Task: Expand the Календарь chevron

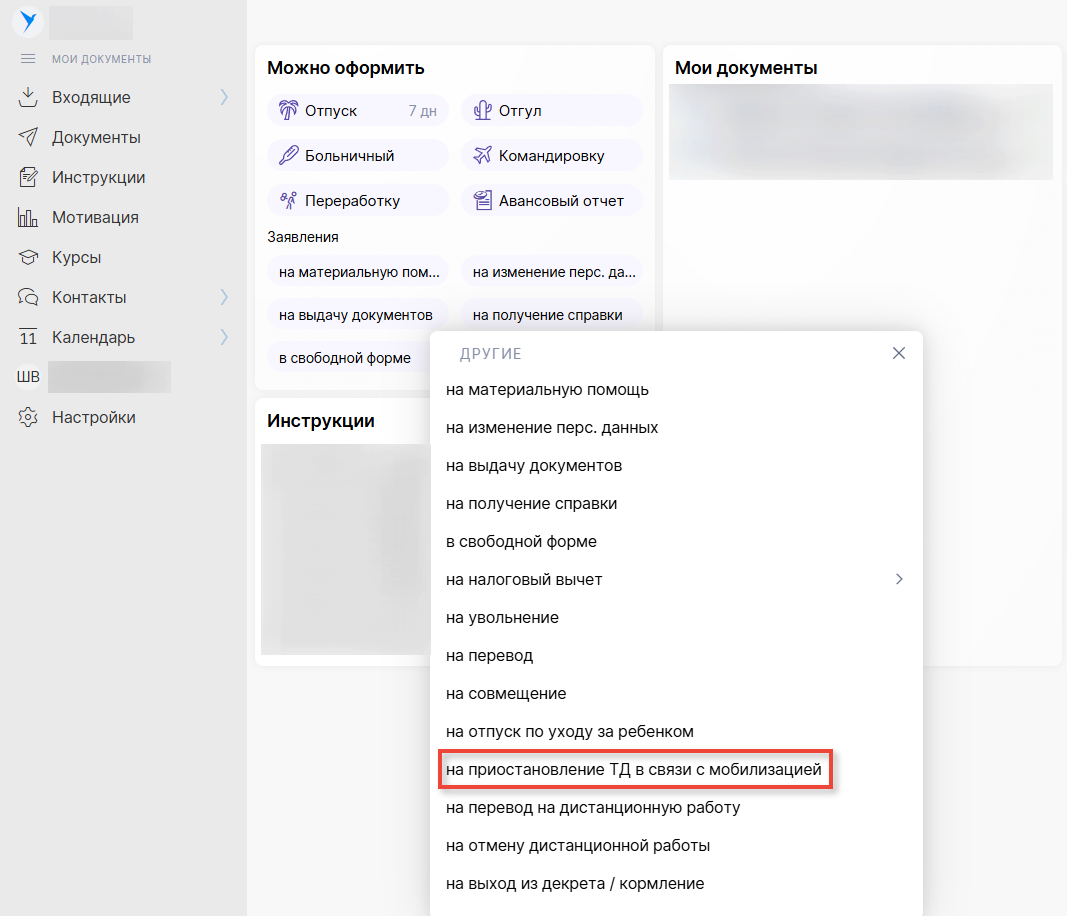Action: (224, 338)
